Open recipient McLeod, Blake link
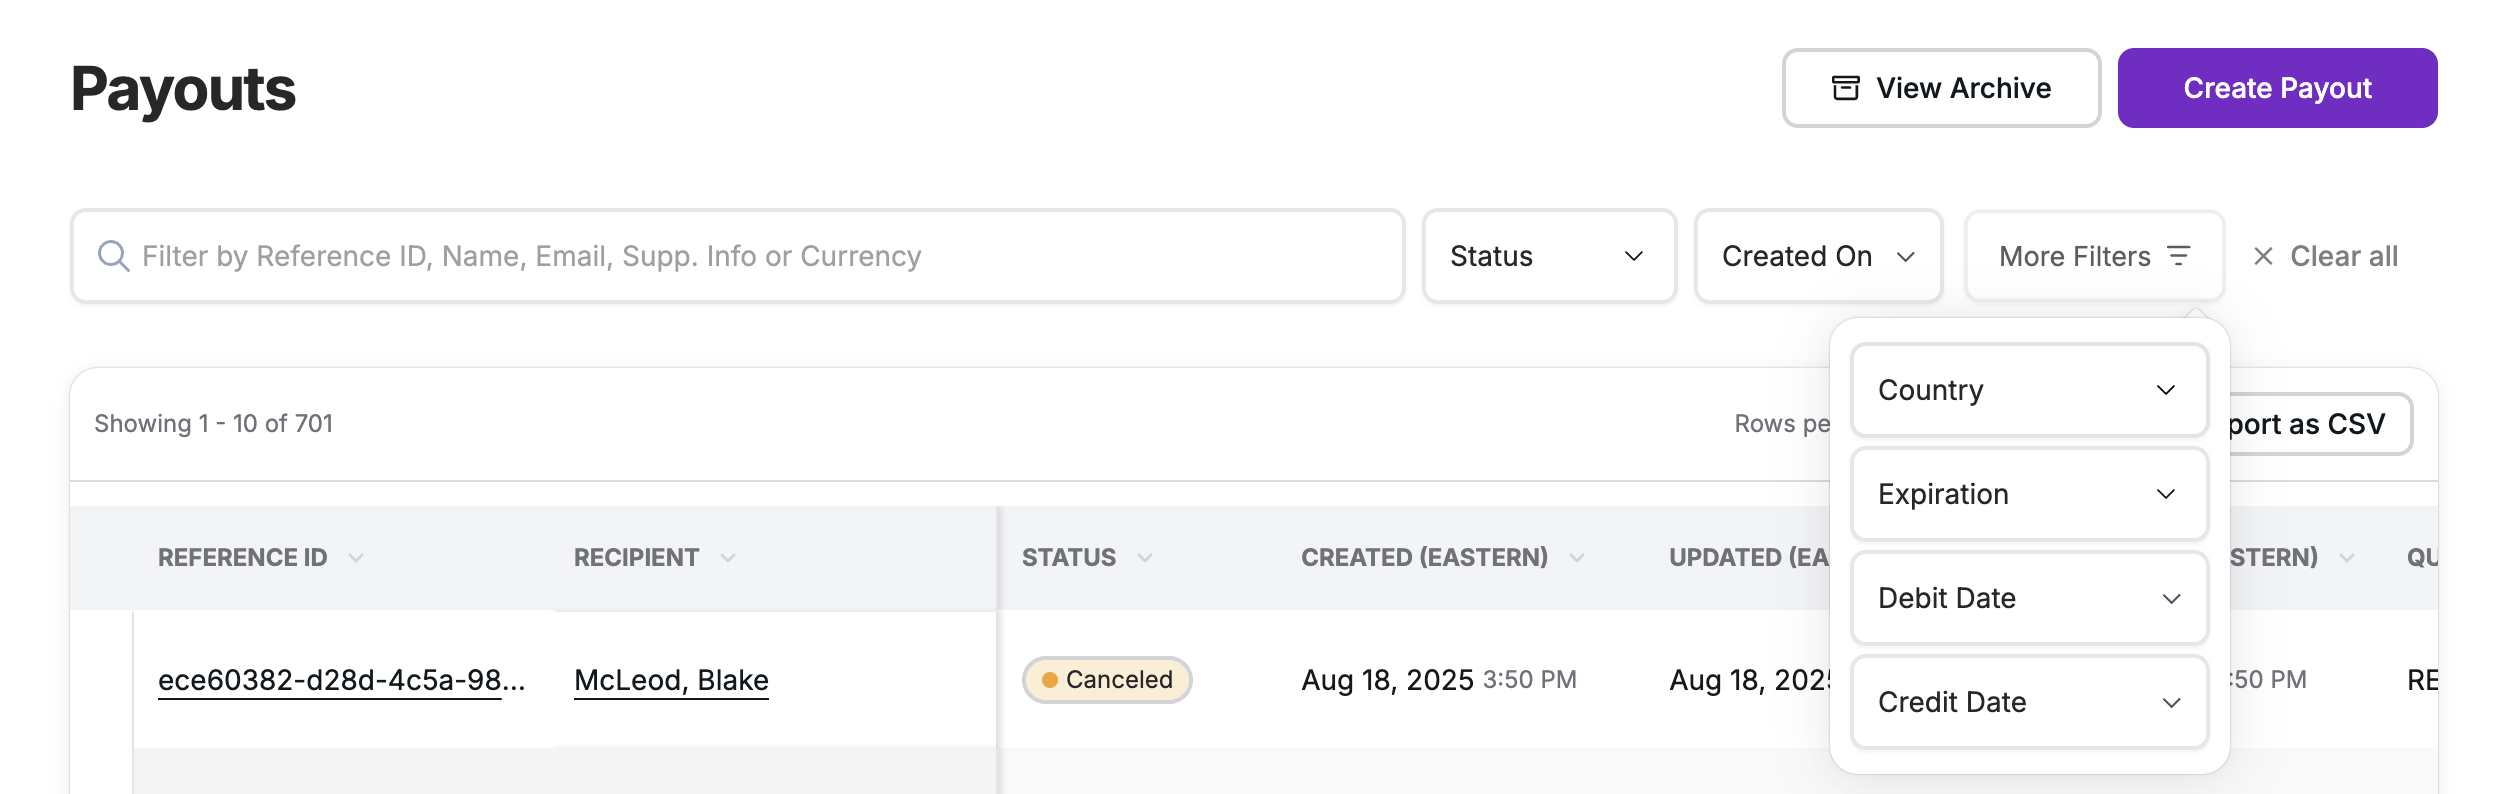This screenshot has width=2502, height=794. 671,680
